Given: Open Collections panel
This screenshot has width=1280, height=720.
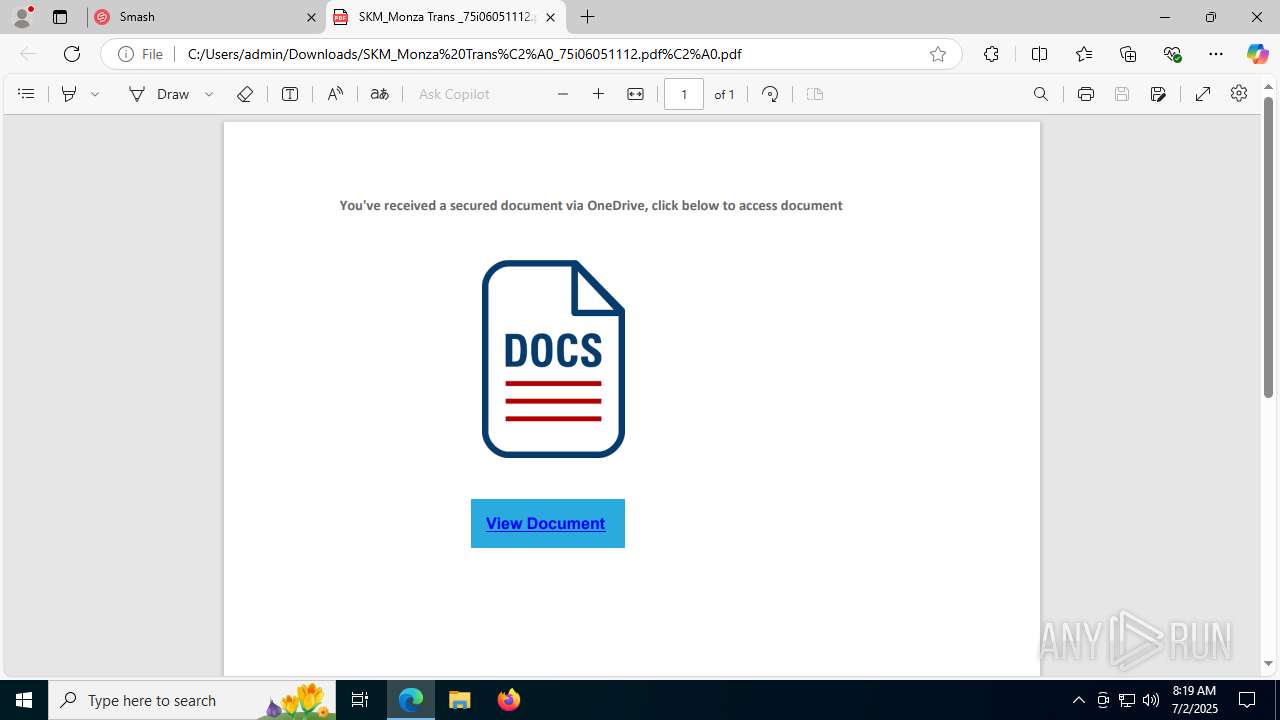Looking at the screenshot, I should pos(1128,54).
